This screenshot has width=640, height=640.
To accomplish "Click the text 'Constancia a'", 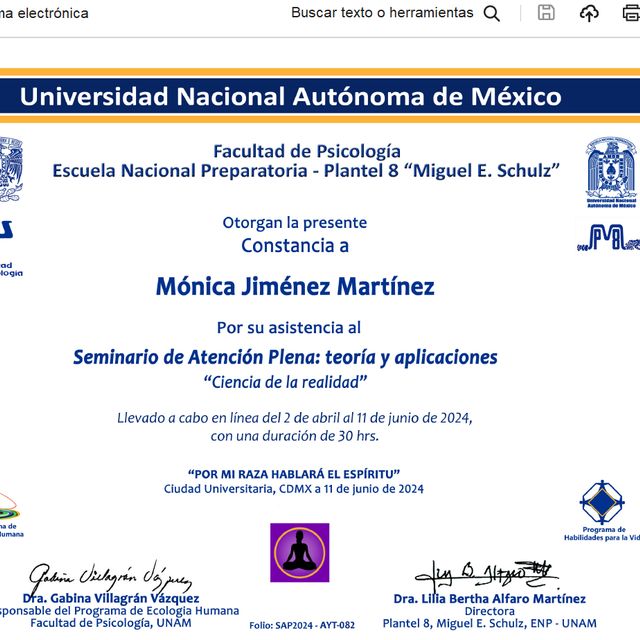I will [295, 246].
